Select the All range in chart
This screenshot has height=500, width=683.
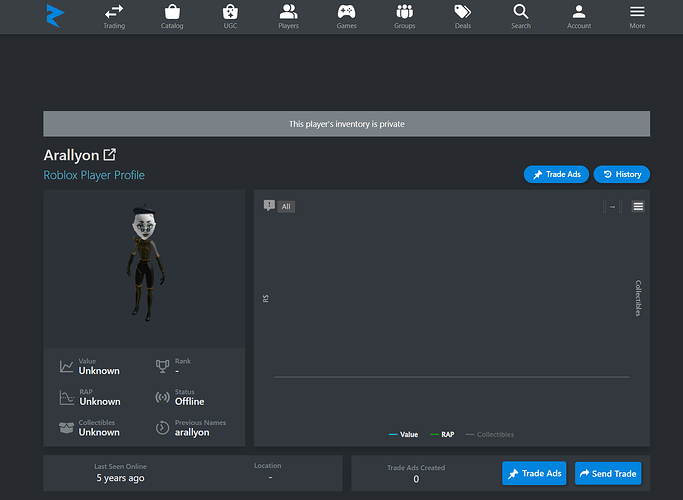point(286,206)
